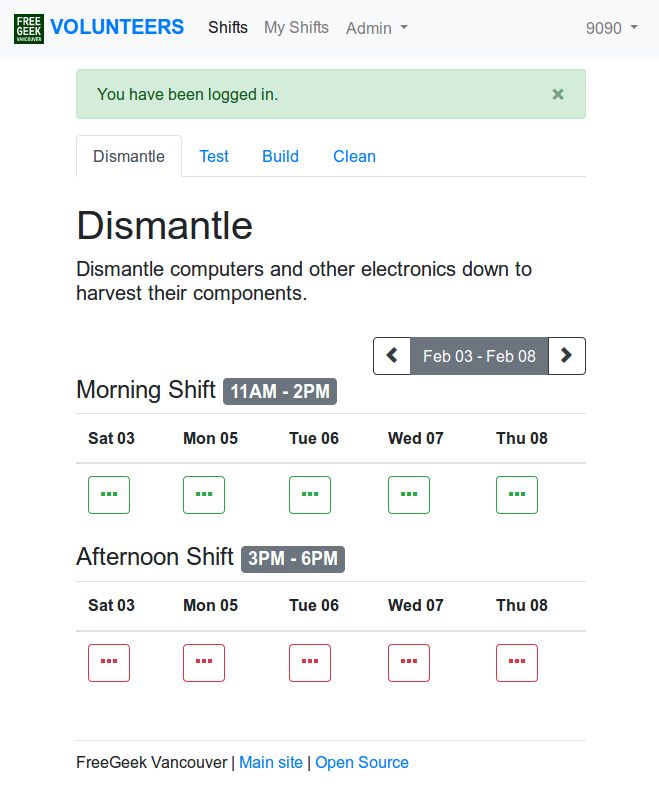
Task: Expand the Admin dropdown menu
Action: click(x=377, y=28)
